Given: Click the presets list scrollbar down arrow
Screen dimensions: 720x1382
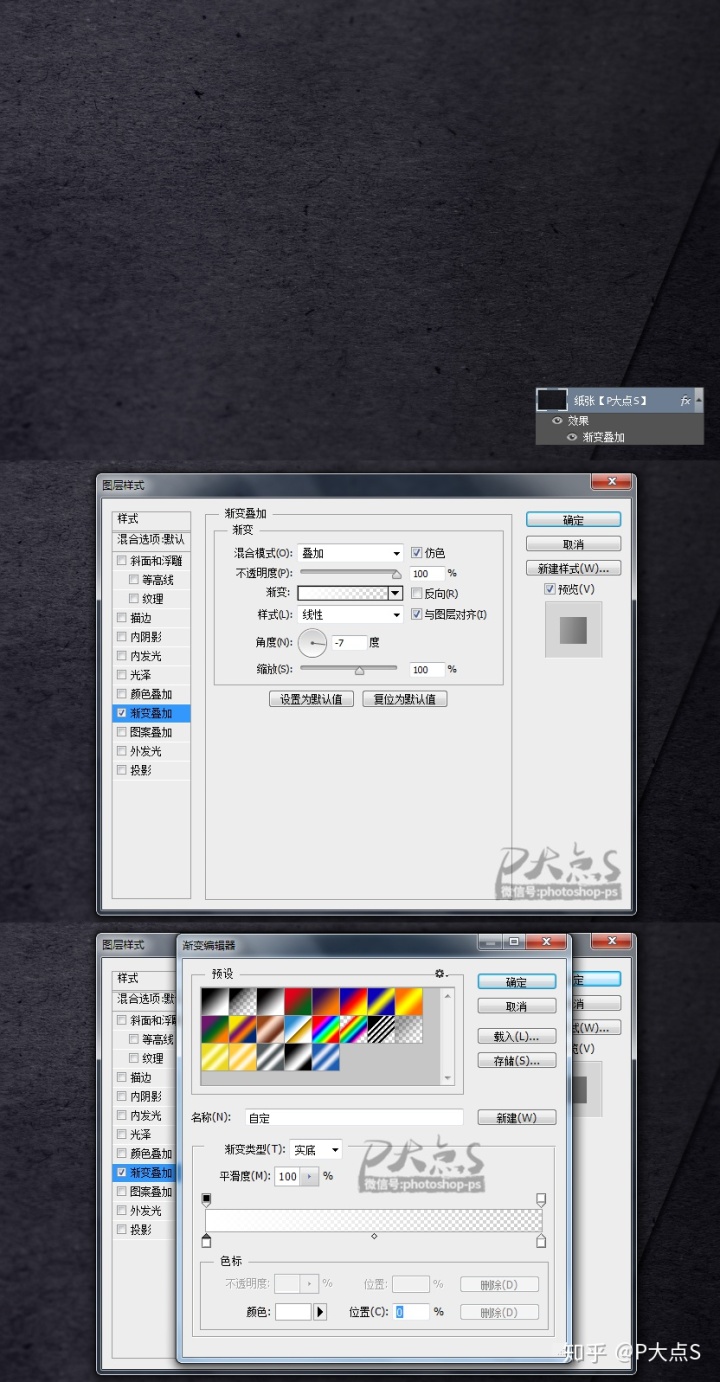Looking at the screenshot, I should pos(447,1078).
